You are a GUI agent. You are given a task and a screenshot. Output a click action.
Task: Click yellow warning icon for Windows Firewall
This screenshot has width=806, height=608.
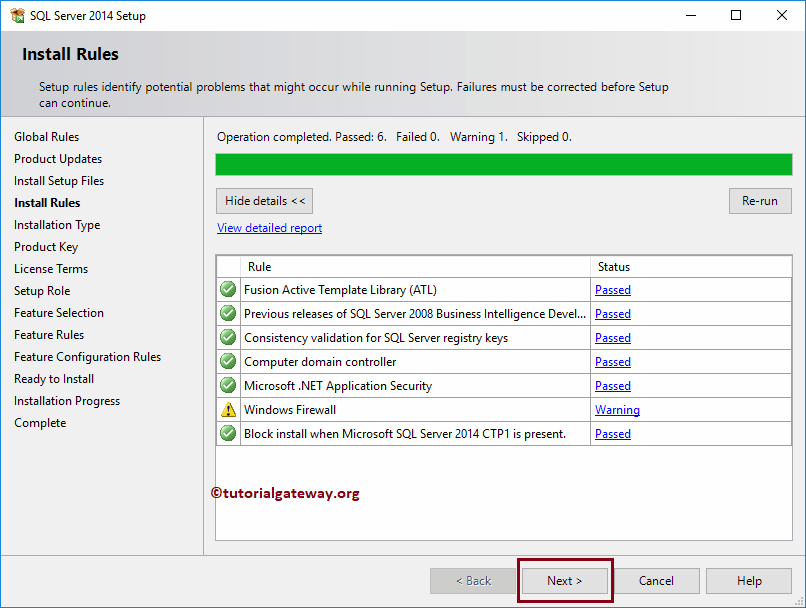[228, 410]
